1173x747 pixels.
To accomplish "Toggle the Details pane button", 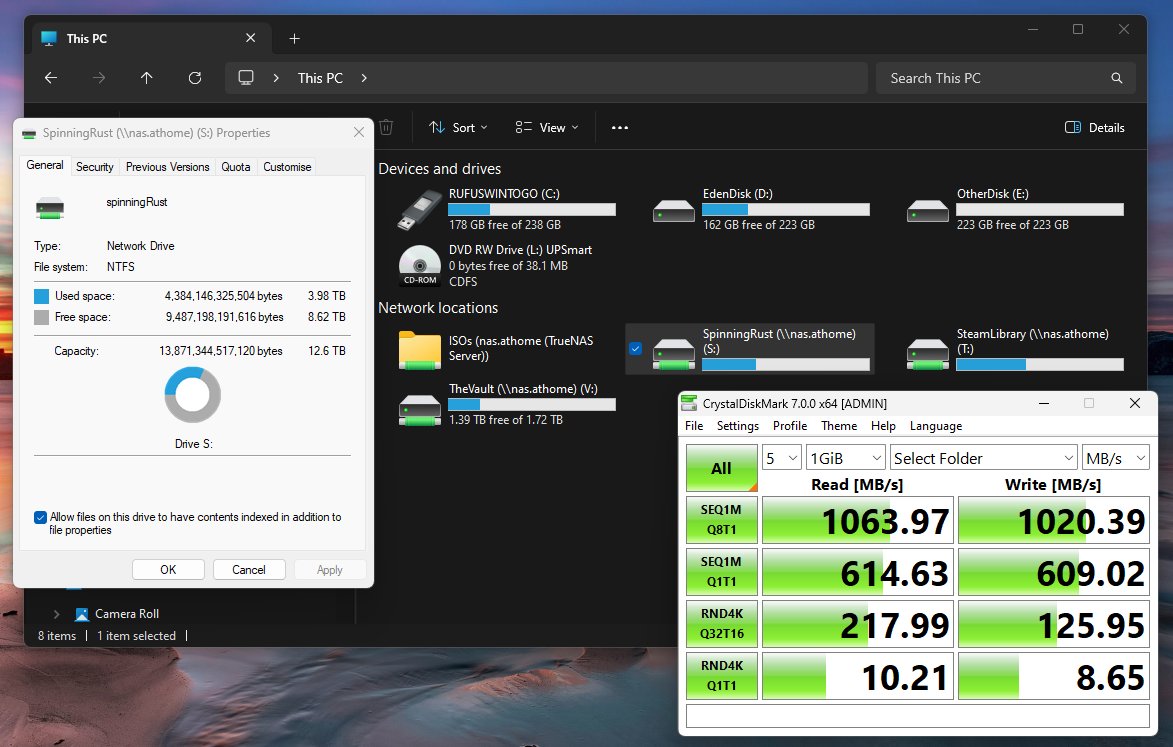I will pos(1095,128).
